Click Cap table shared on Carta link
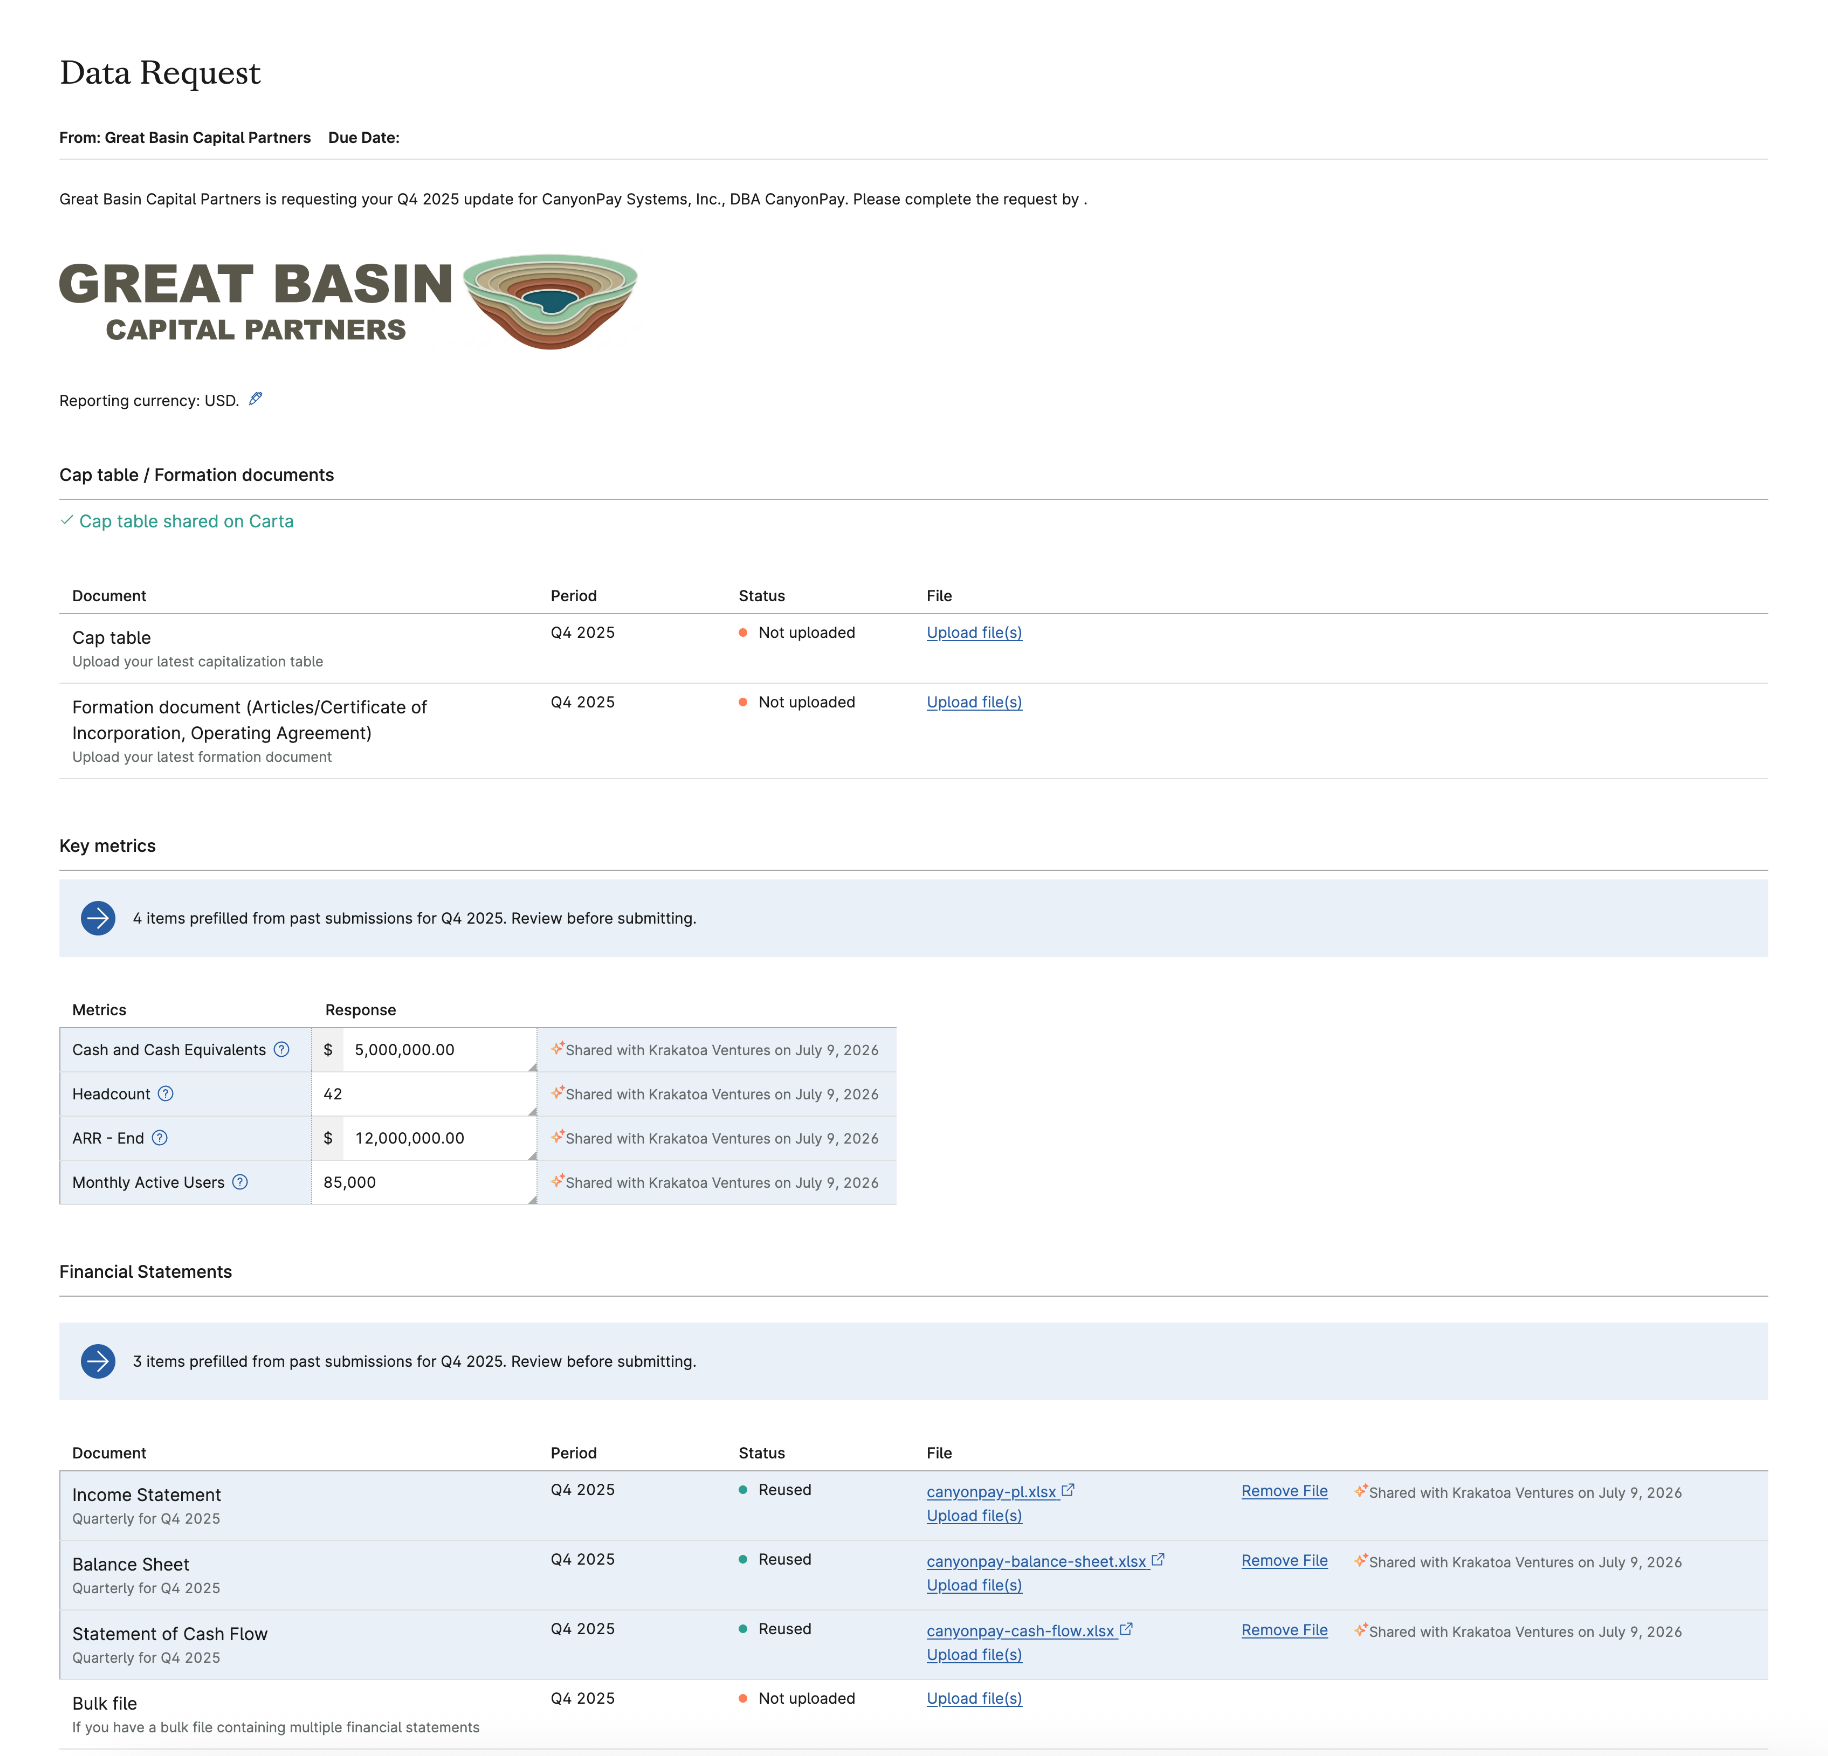The image size is (1828, 1756). (x=186, y=521)
